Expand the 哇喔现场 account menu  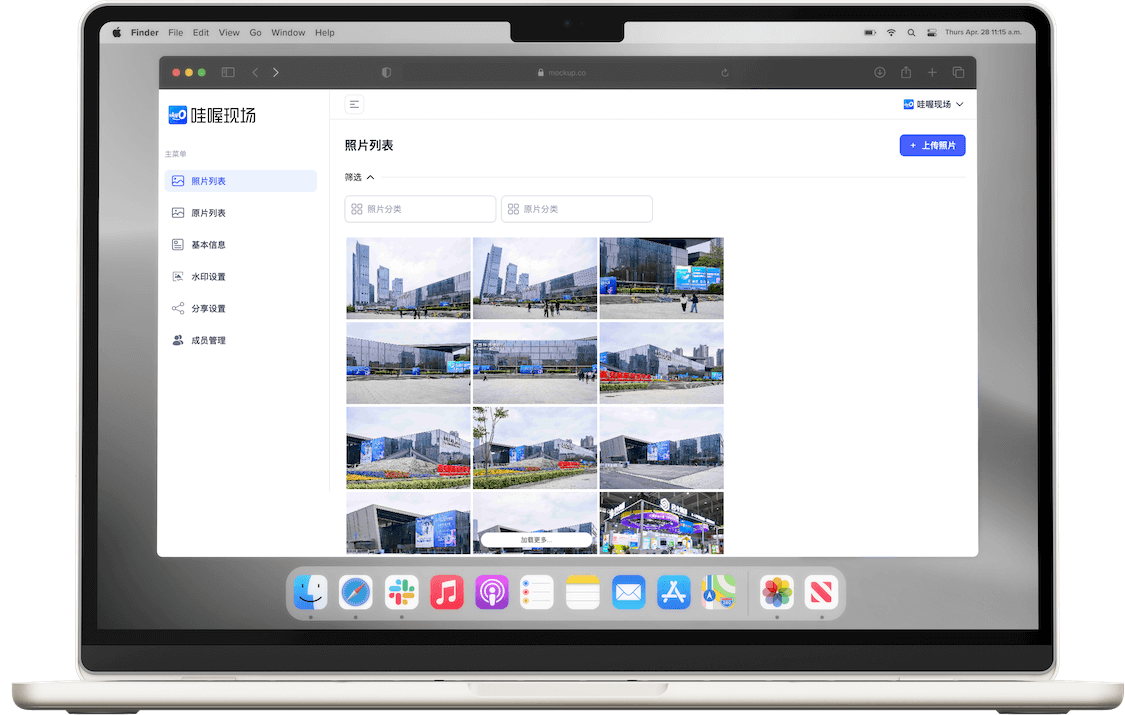933,104
